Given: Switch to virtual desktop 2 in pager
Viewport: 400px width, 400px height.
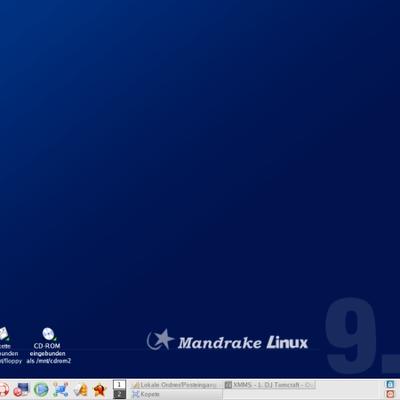Looking at the screenshot, I should pos(119,394).
